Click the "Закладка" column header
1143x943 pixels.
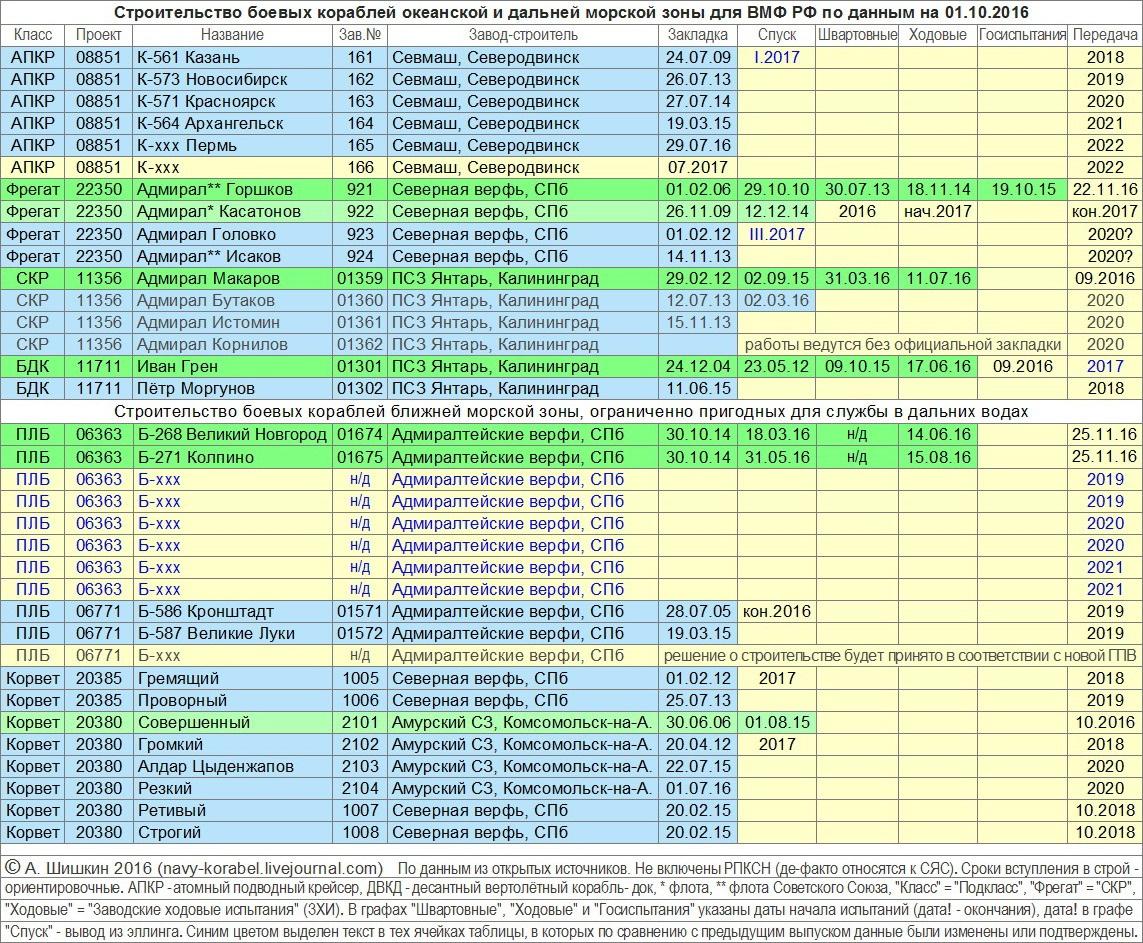click(x=698, y=35)
